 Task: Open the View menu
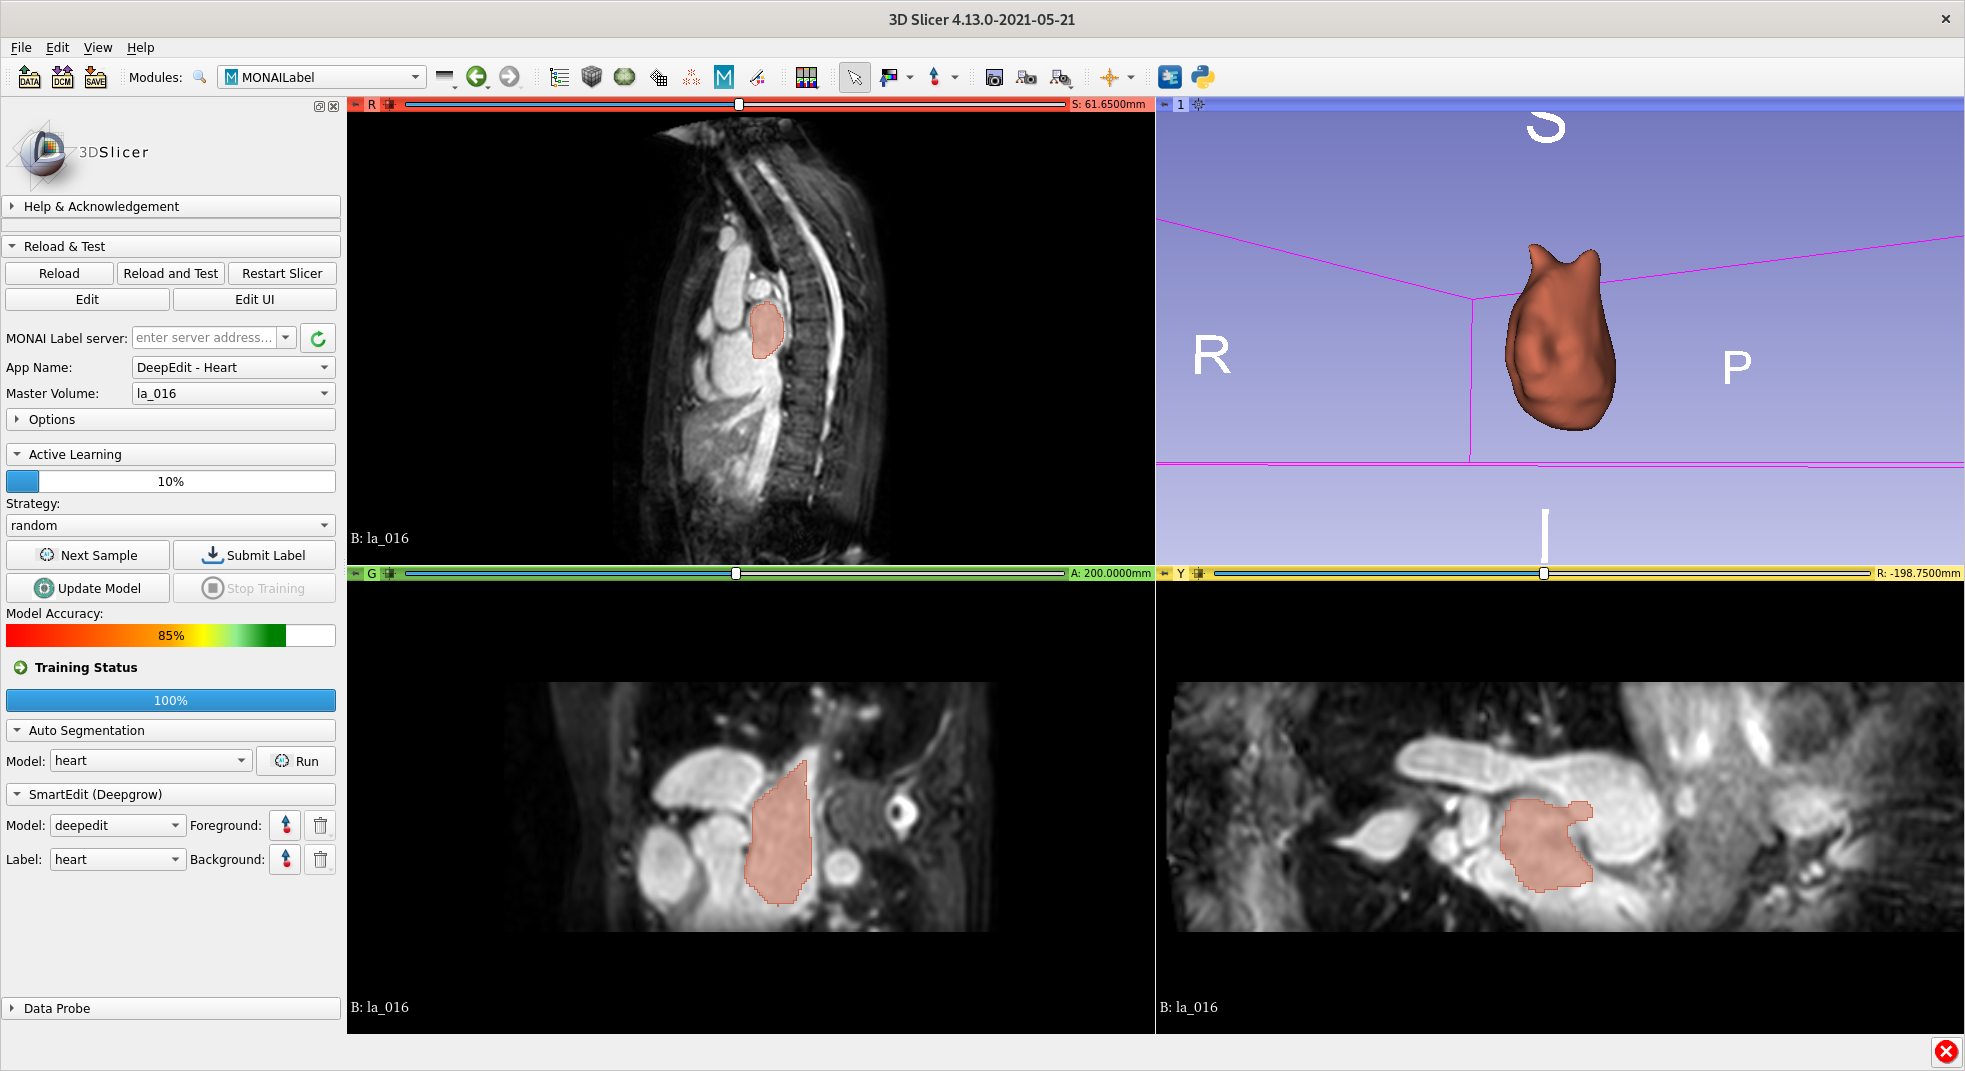(x=98, y=47)
